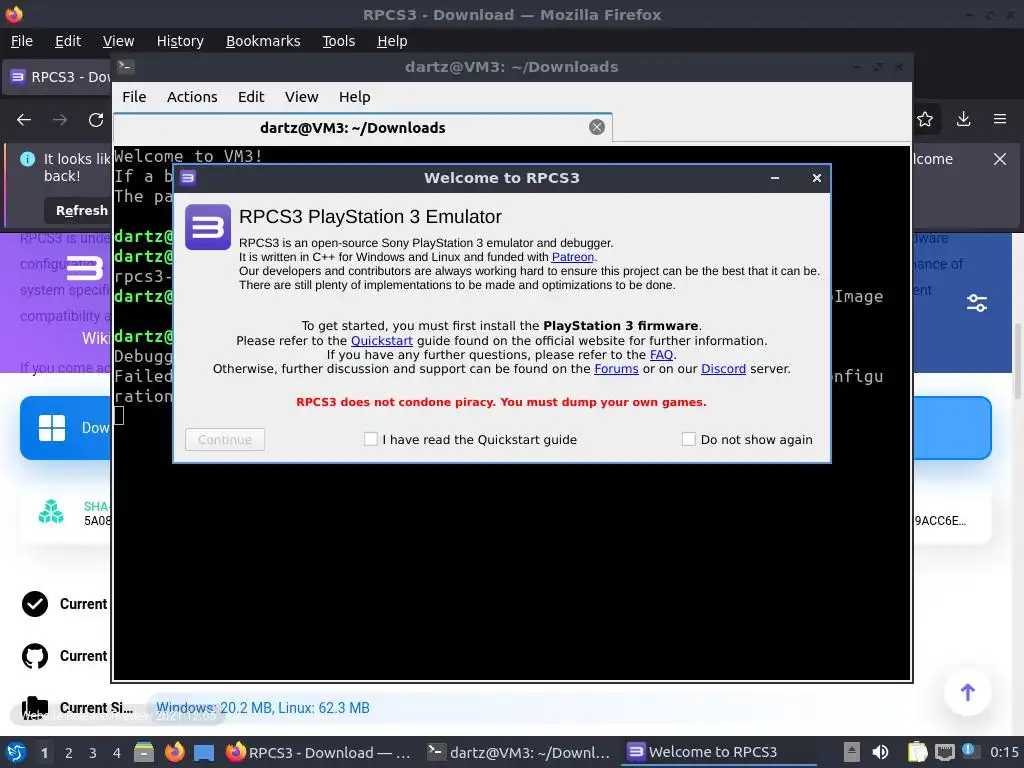Click the SHA checksum cubes icon
Image resolution: width=1024 pixels, height=768 pixels.
51,511
